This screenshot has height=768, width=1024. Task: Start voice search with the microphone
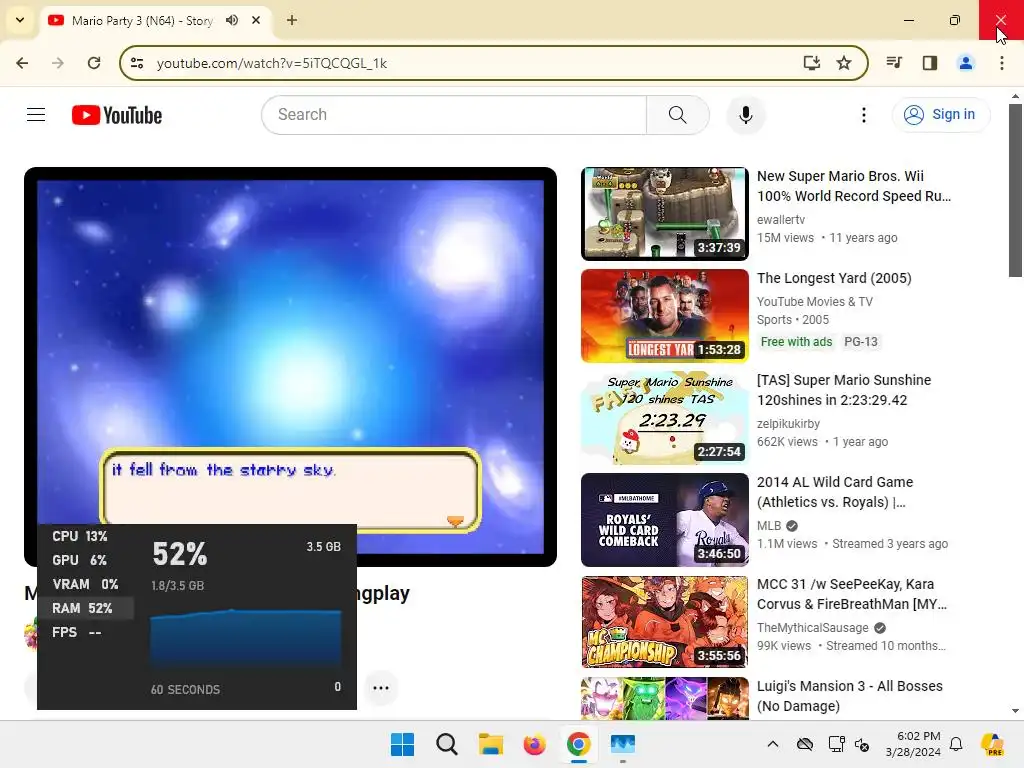745,115
